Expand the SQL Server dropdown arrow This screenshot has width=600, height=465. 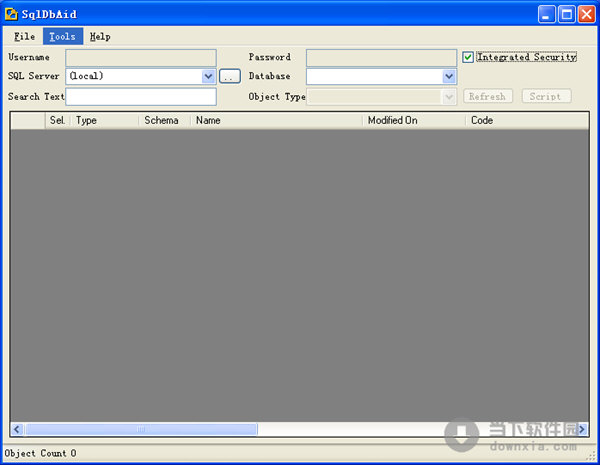[208, 76]
